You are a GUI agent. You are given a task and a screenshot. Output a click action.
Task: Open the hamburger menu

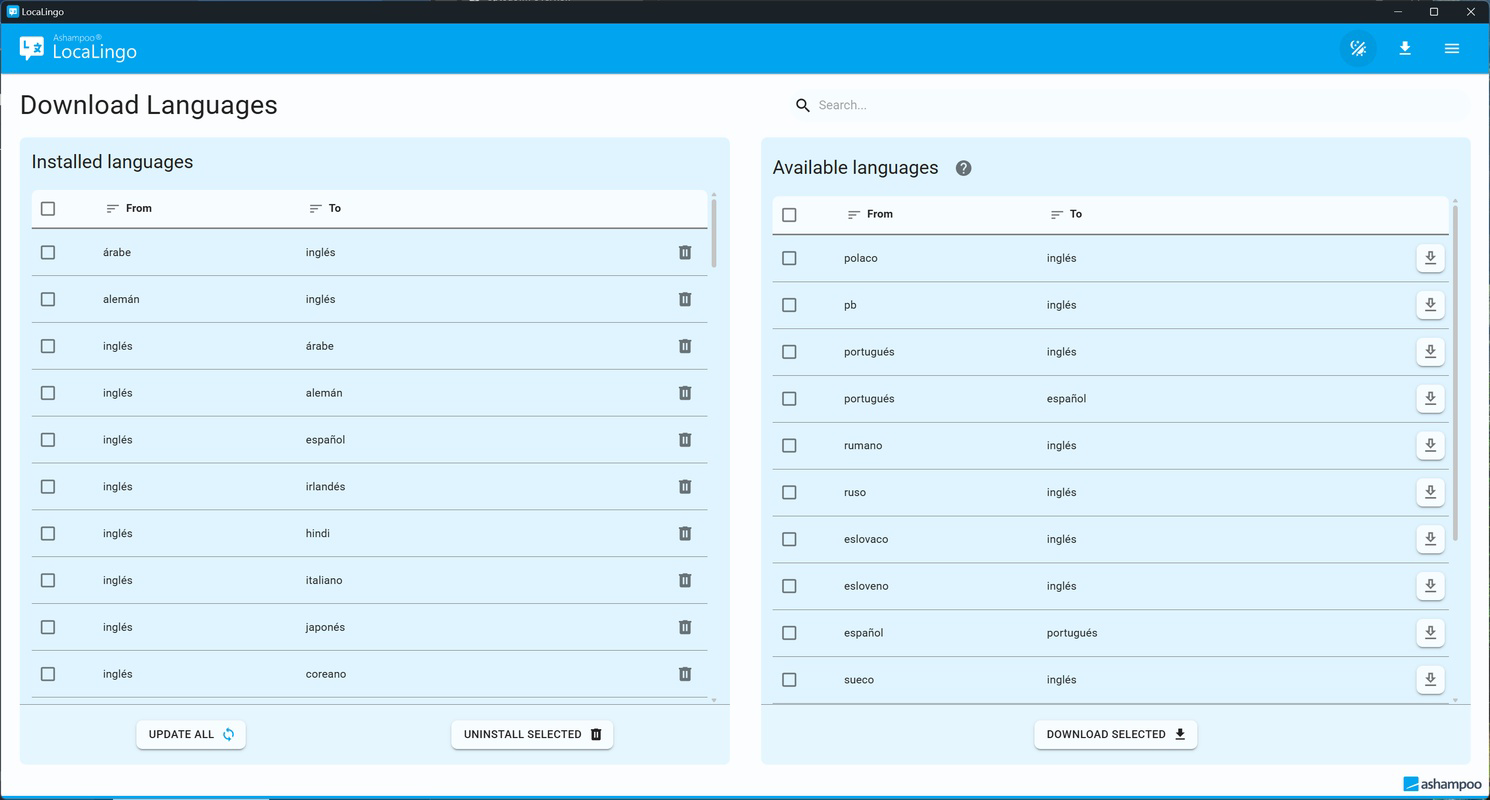coord(1452,48)
